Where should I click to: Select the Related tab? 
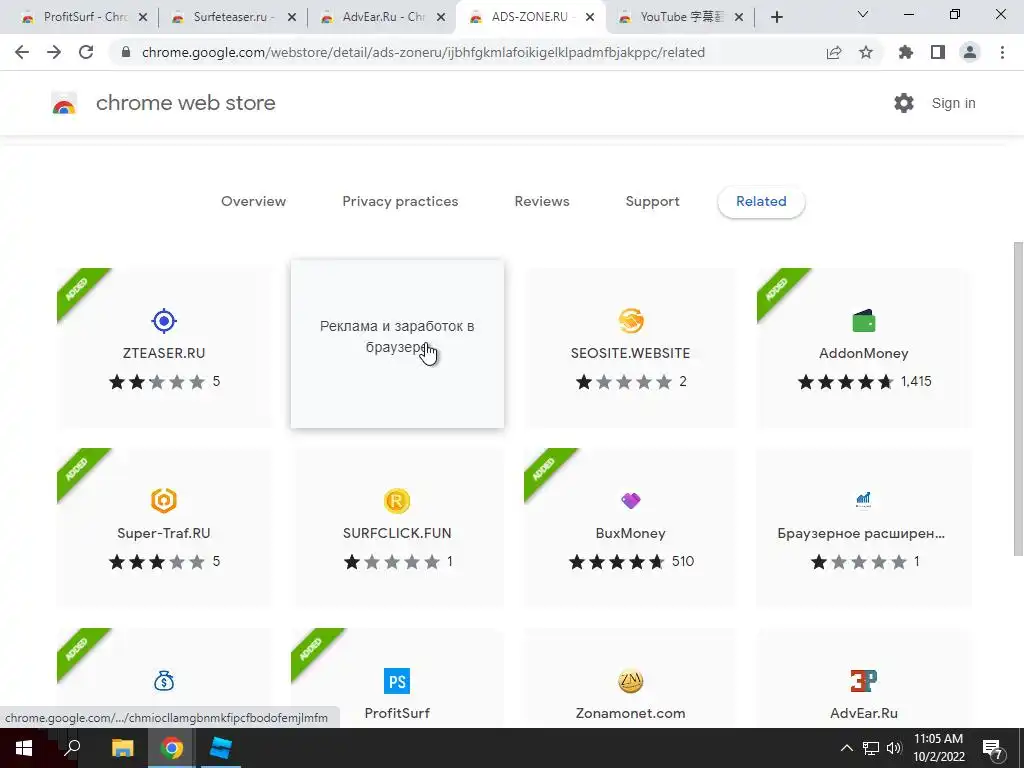(x=761, y=201)
